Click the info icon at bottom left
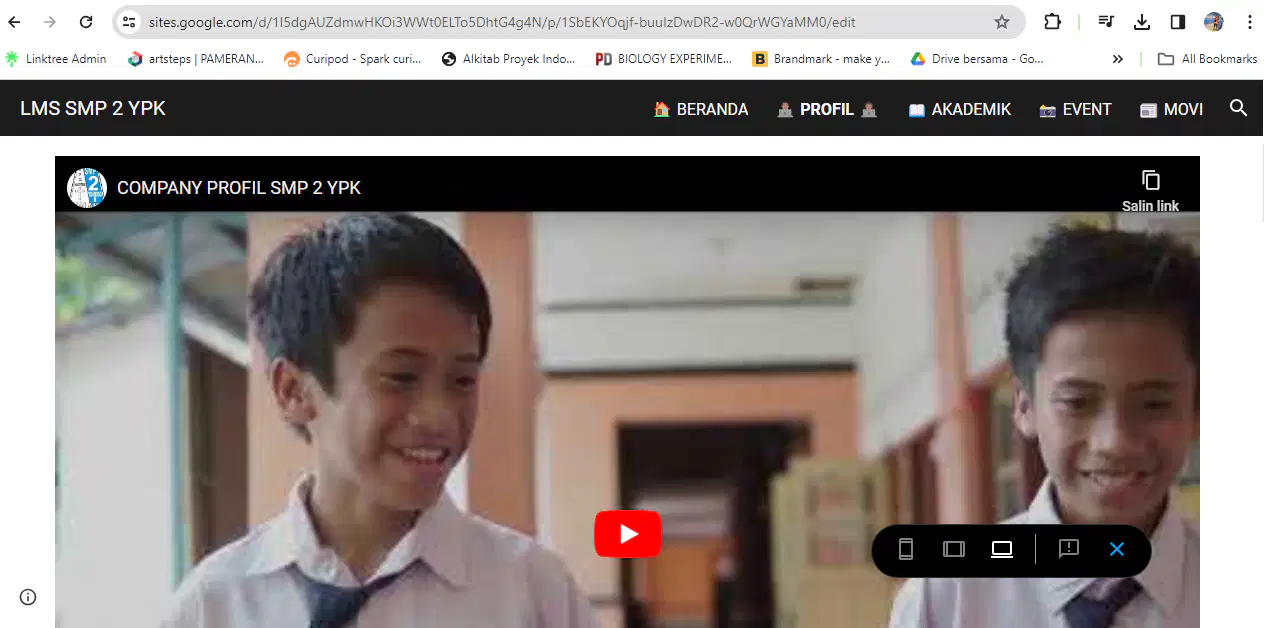Image resolution: width=1264 pixels, height=628 pixels. (28, 597)
